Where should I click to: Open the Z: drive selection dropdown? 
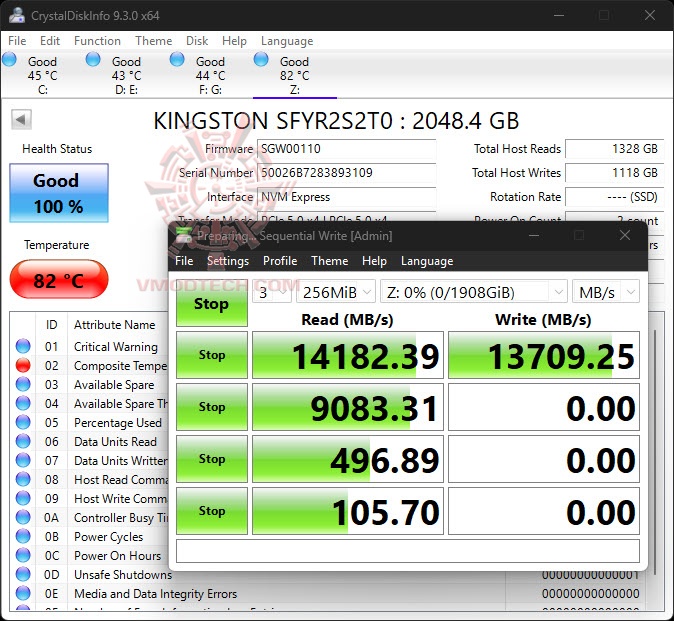pos(474,292)
